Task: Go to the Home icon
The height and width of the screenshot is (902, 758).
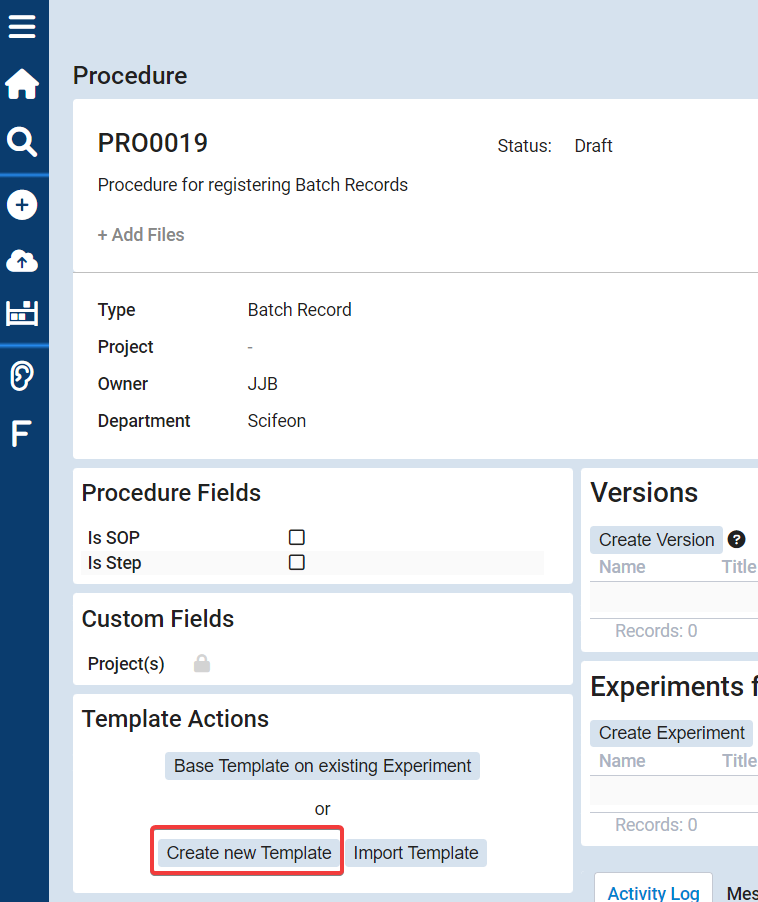Action: [x=22, y=85]
